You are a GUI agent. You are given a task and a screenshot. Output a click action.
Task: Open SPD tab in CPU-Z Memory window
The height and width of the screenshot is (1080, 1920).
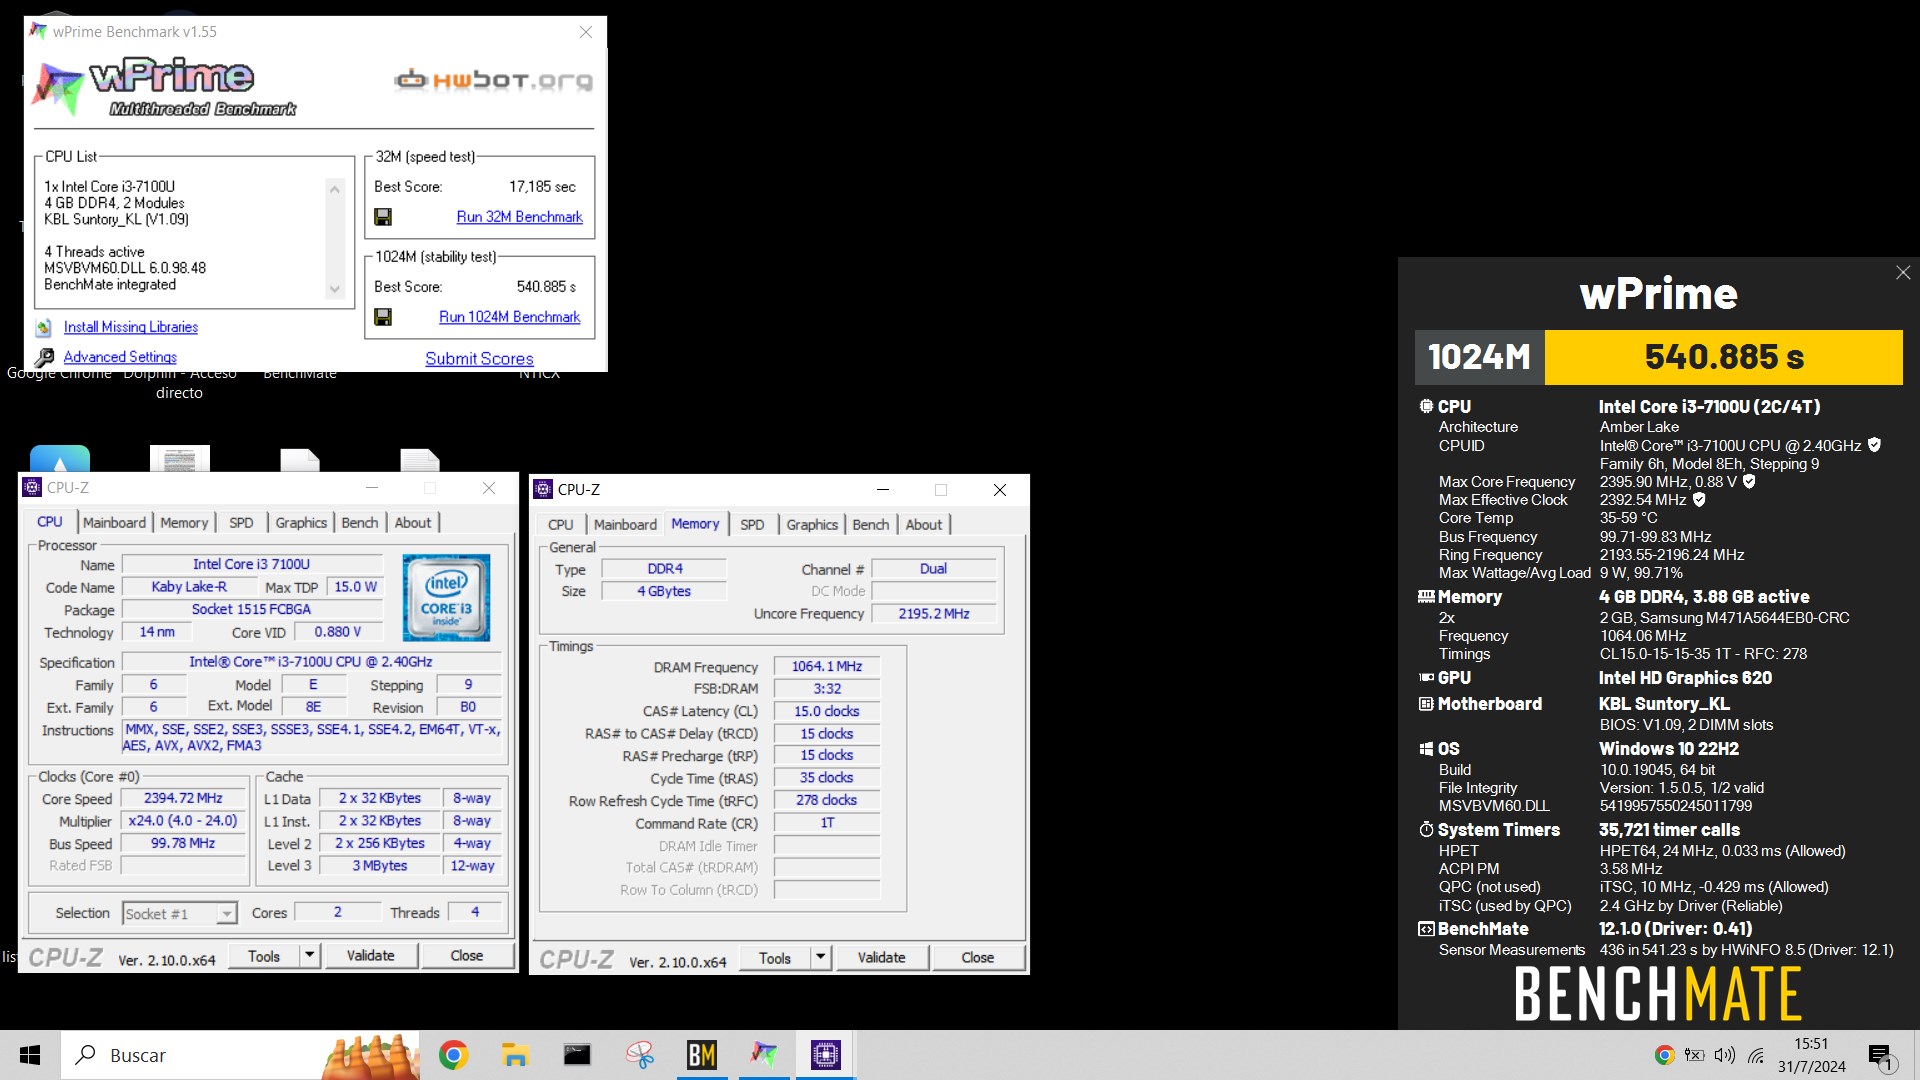click(752, 524)
